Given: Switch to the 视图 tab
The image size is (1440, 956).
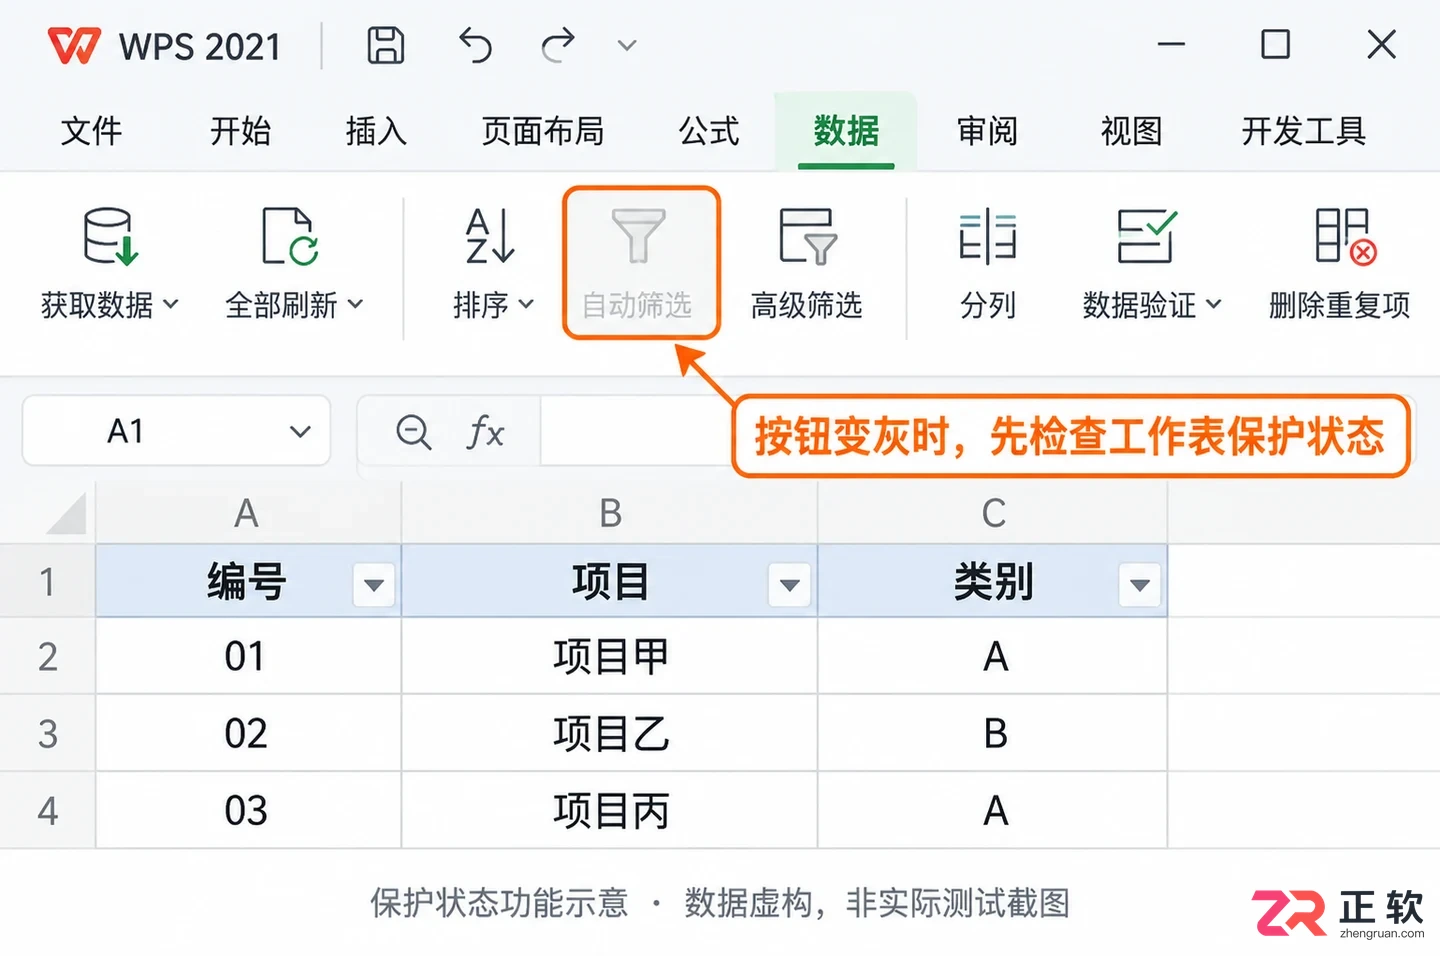Looking at the screenshot, I should click(1131, 131).
